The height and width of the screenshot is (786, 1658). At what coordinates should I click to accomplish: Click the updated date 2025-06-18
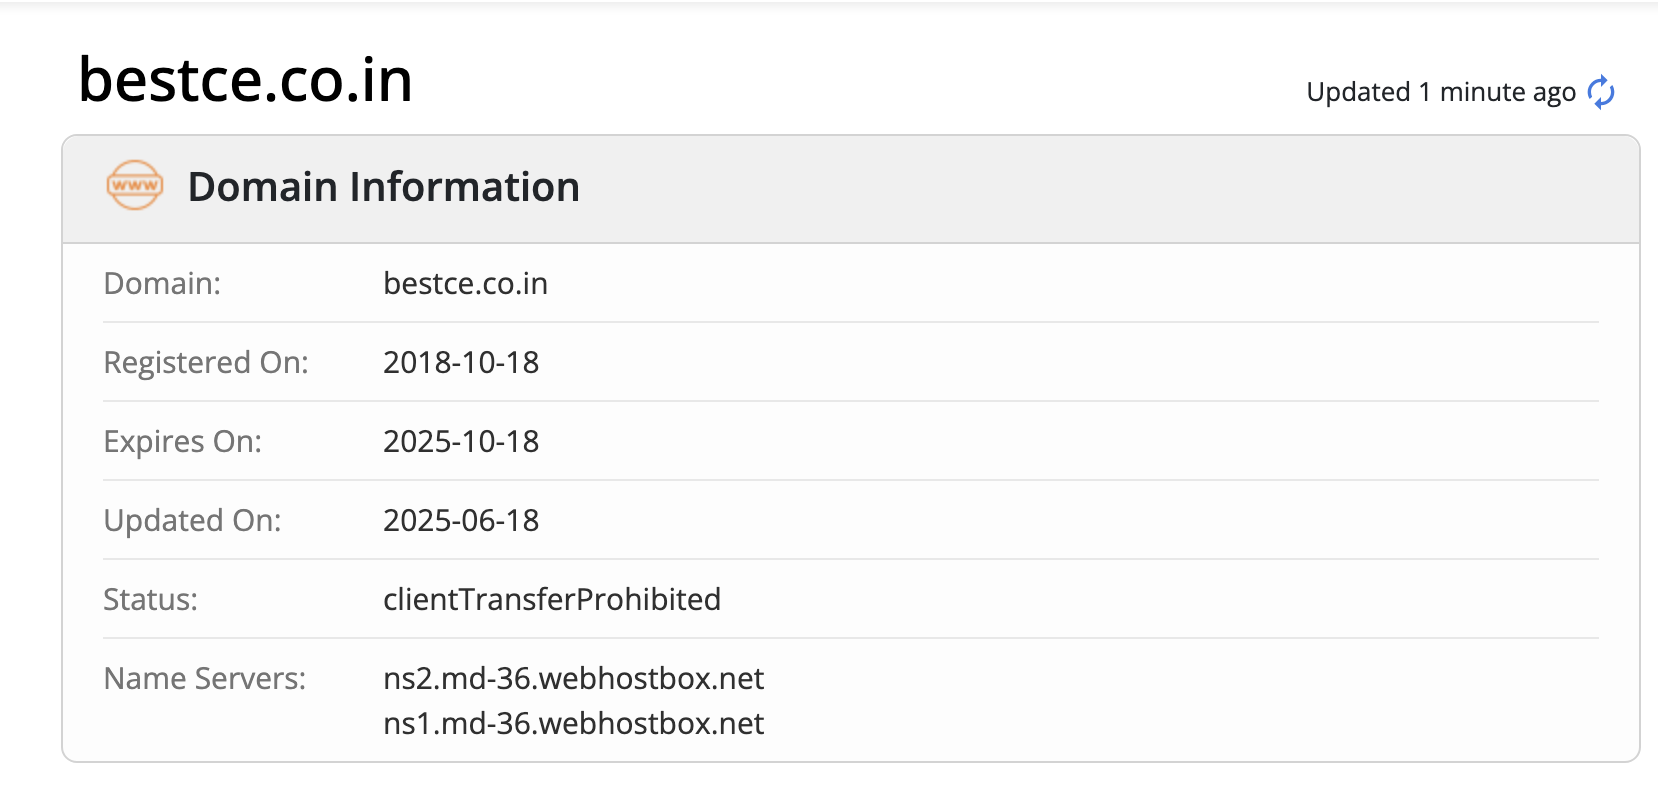coord(461,520)
